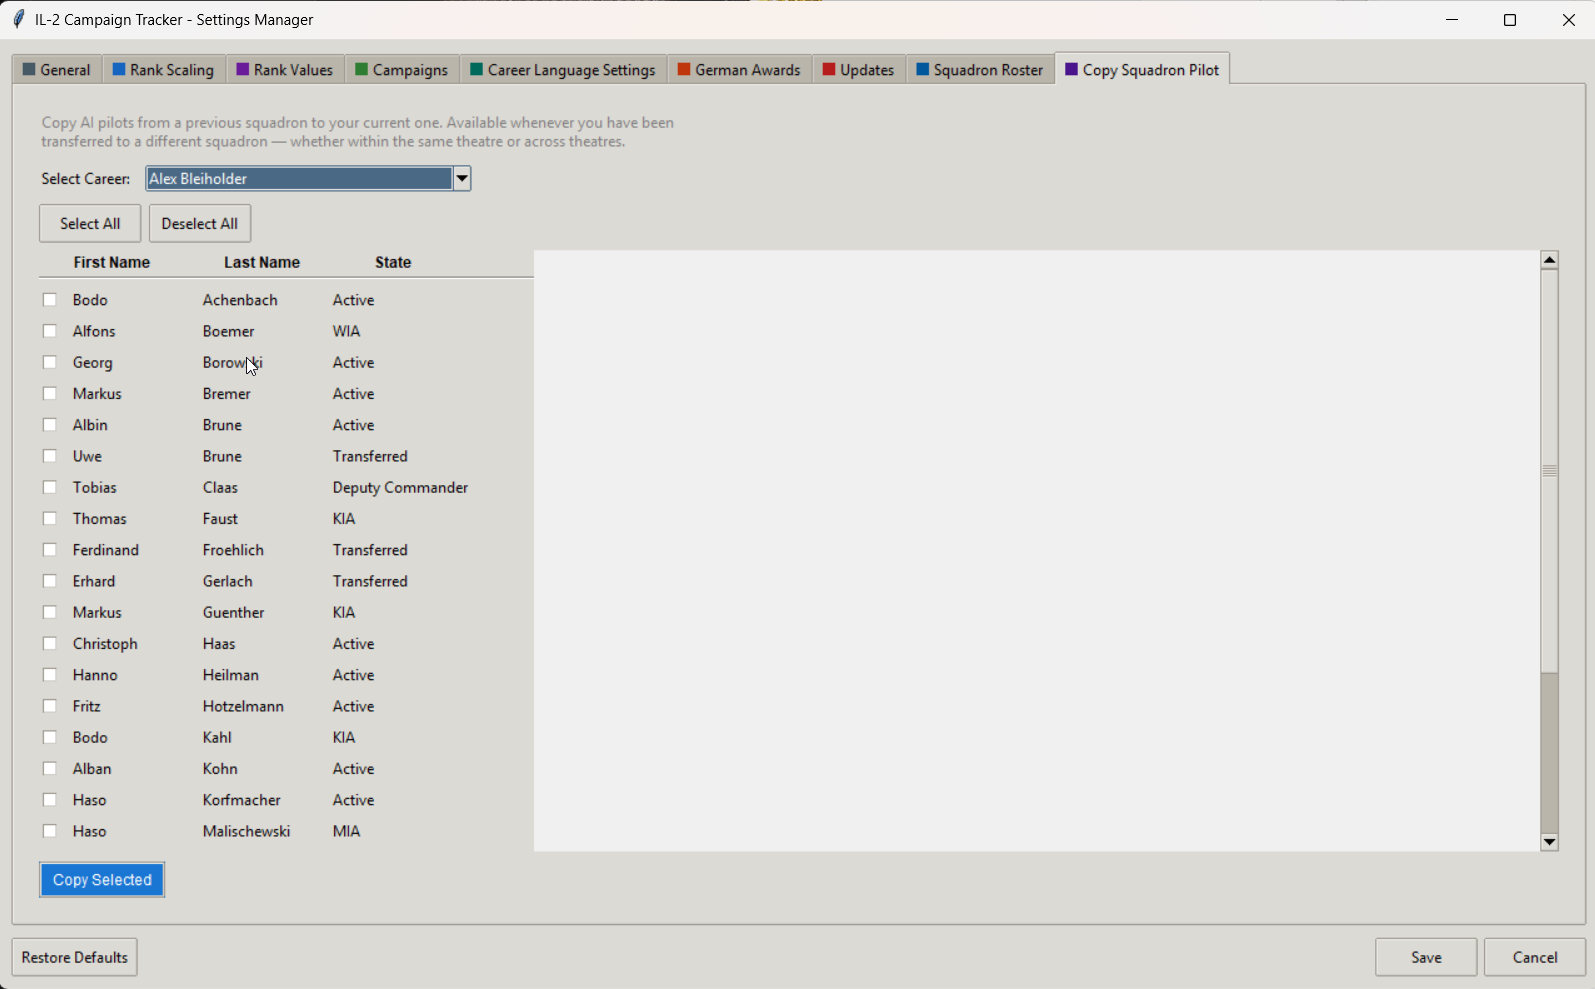Check the box for Bodo Achenbach
The width and height of the screenshot is (1595, 989).
click(50, 300)
